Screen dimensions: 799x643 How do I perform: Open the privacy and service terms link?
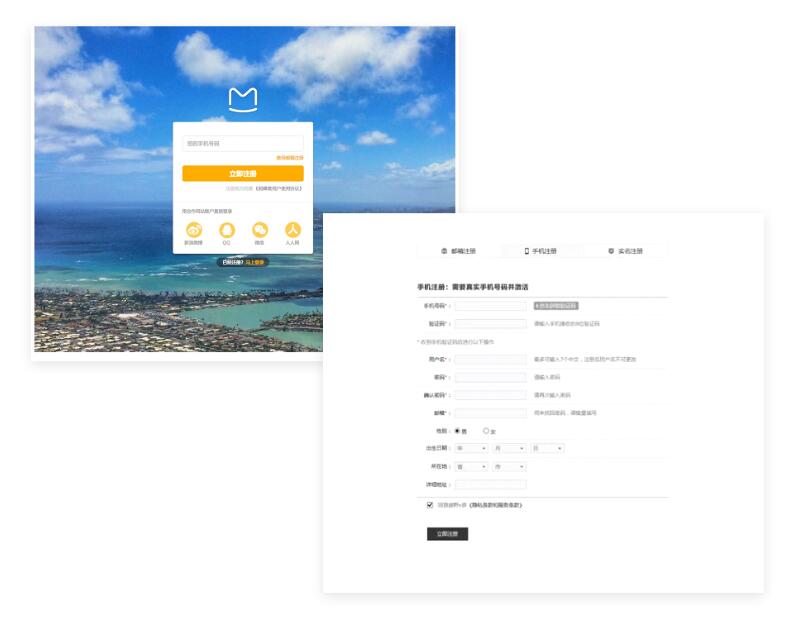click(x=496, y=505)
